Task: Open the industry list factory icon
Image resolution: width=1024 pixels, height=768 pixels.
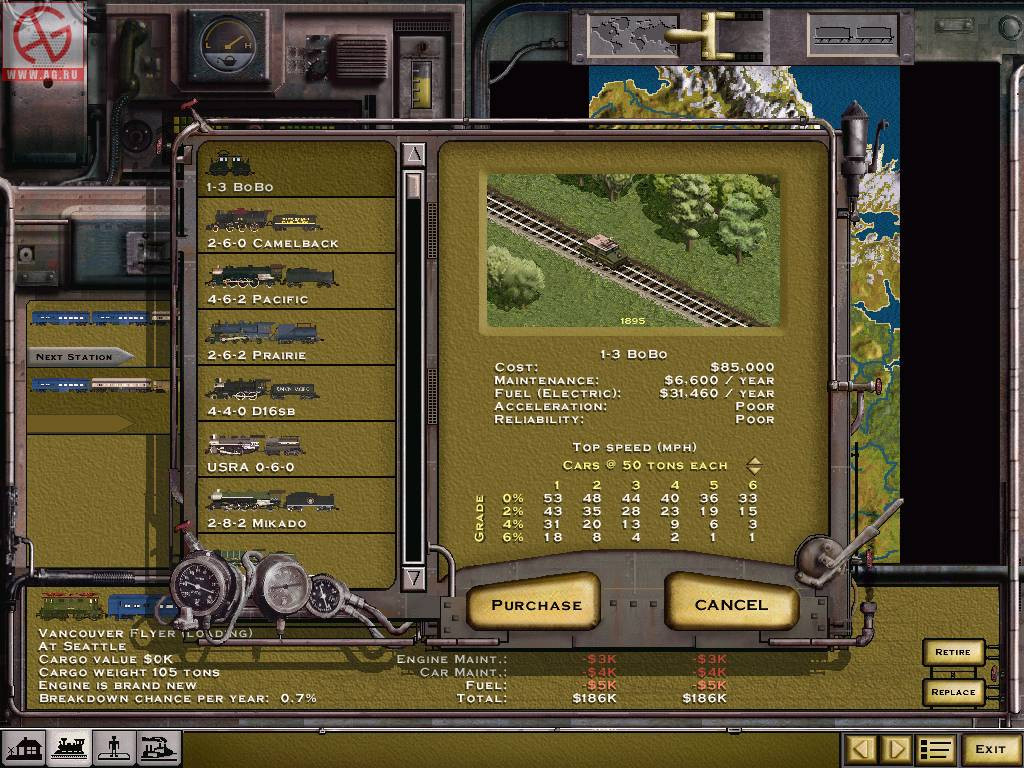Action: point(159,748)
